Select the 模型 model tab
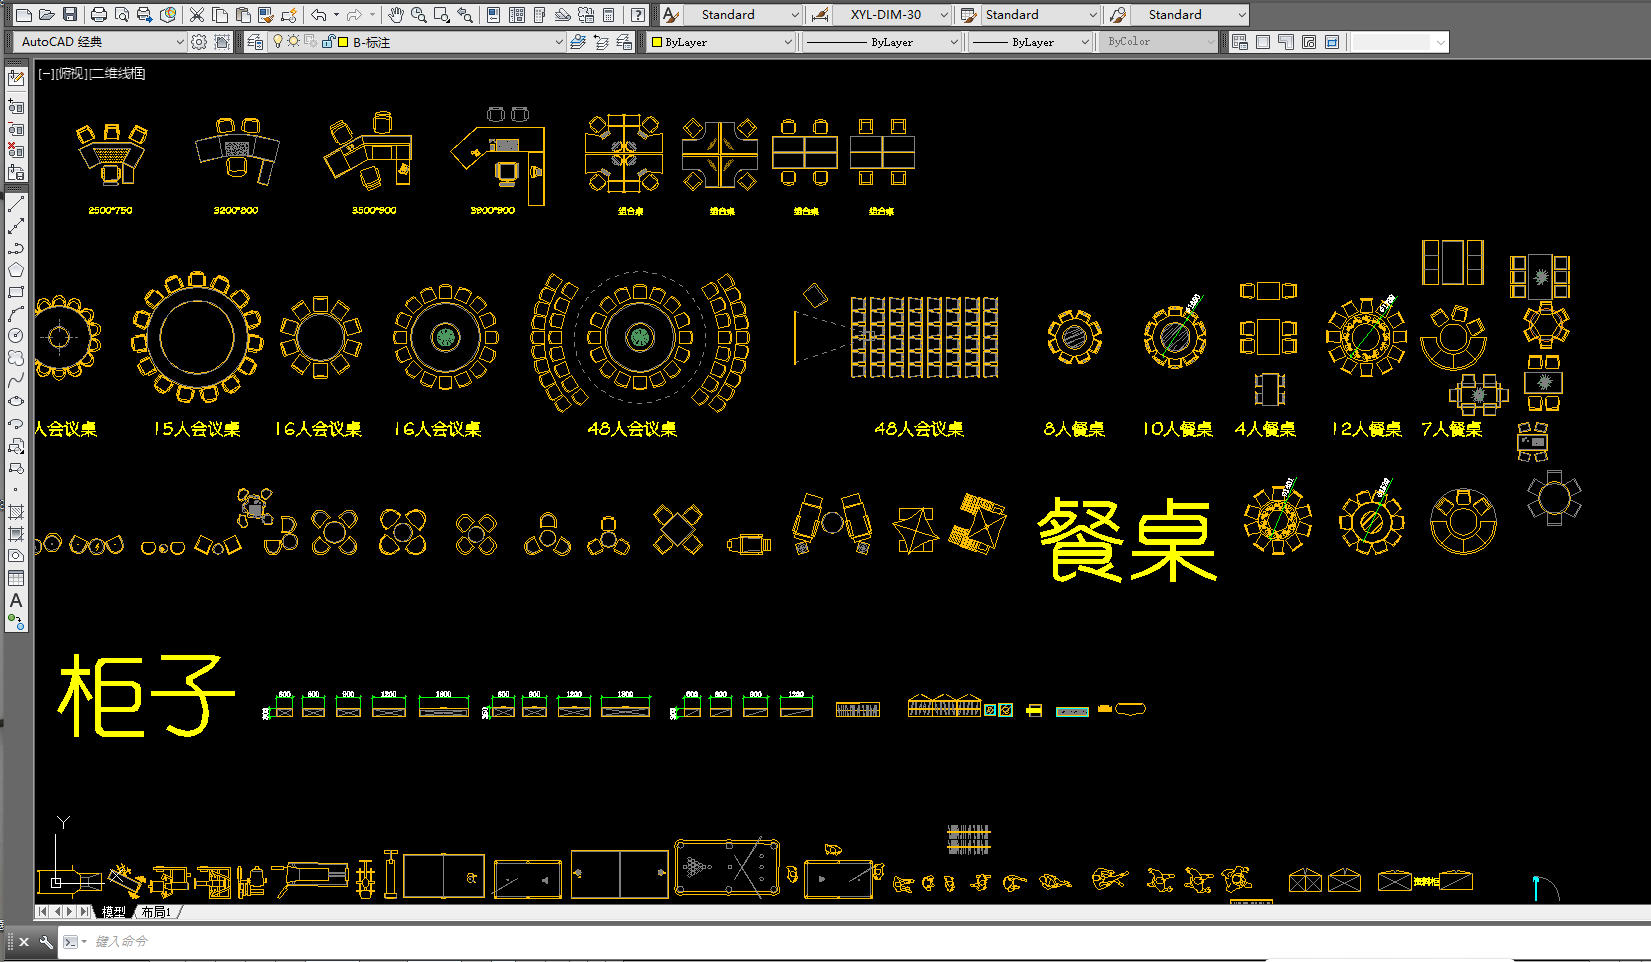Viewport: 1651px width, 962px height. tap(114, 912)
